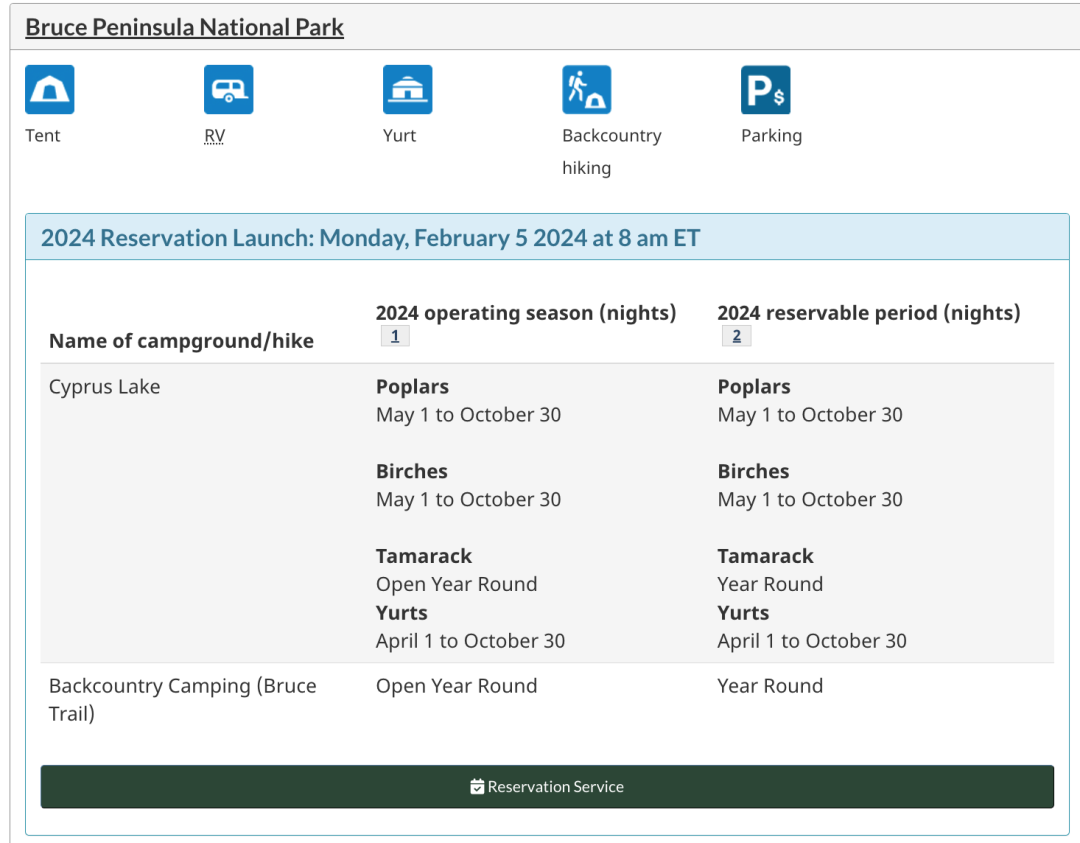Select the 2024 Reservation Launch heading
1080x843 pixels.
[371, 238]
